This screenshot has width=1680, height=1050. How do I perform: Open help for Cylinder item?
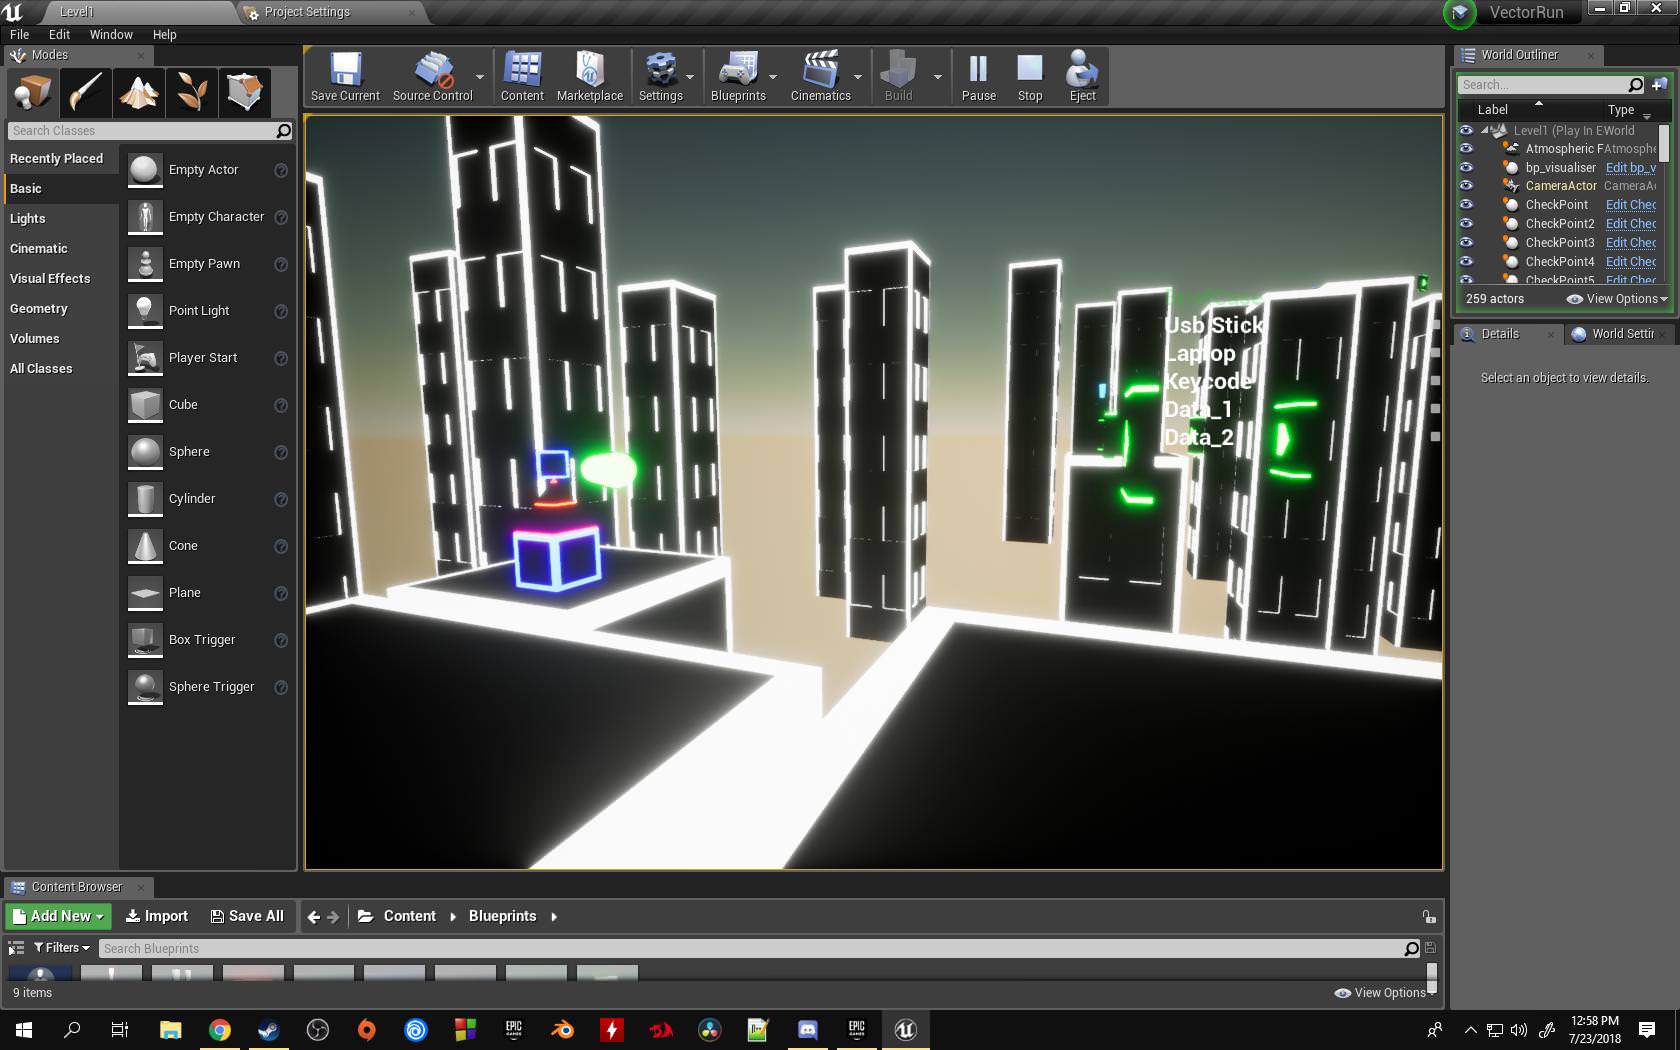pyautogui.click(x=281, y=499)
